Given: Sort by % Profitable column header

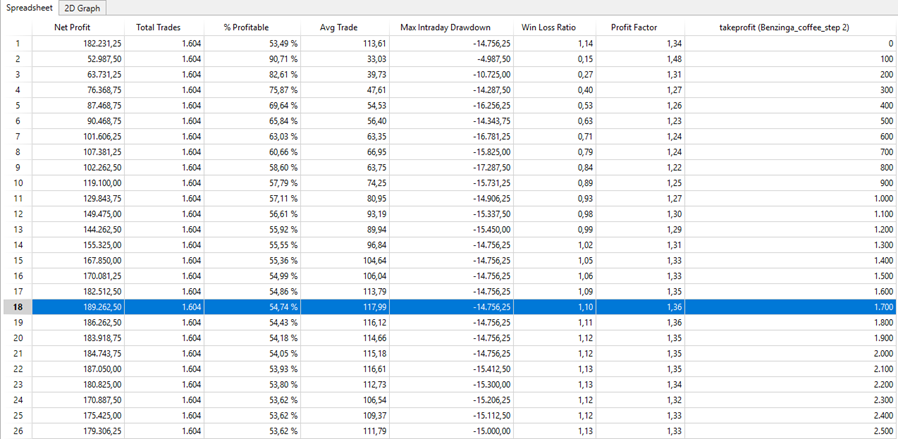Looking at the screenshot, I should 245,28.
